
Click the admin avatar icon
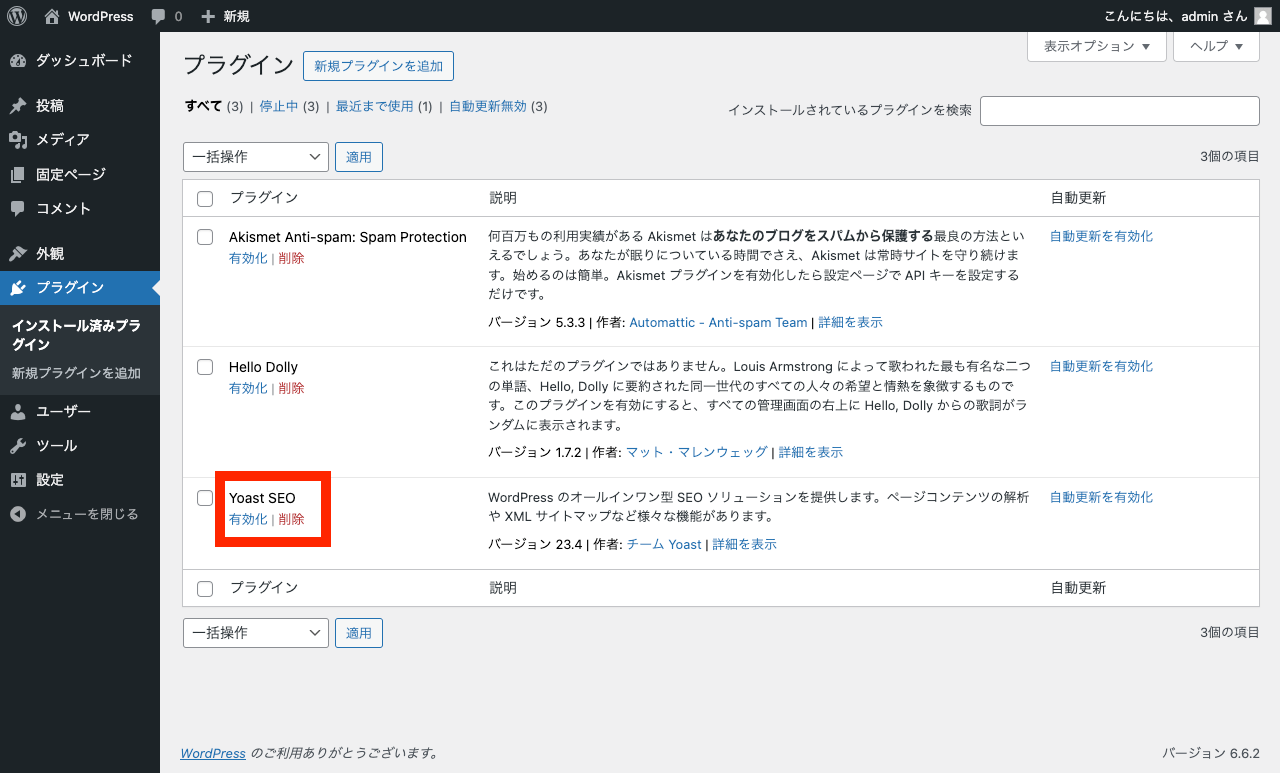point(1263,16)
